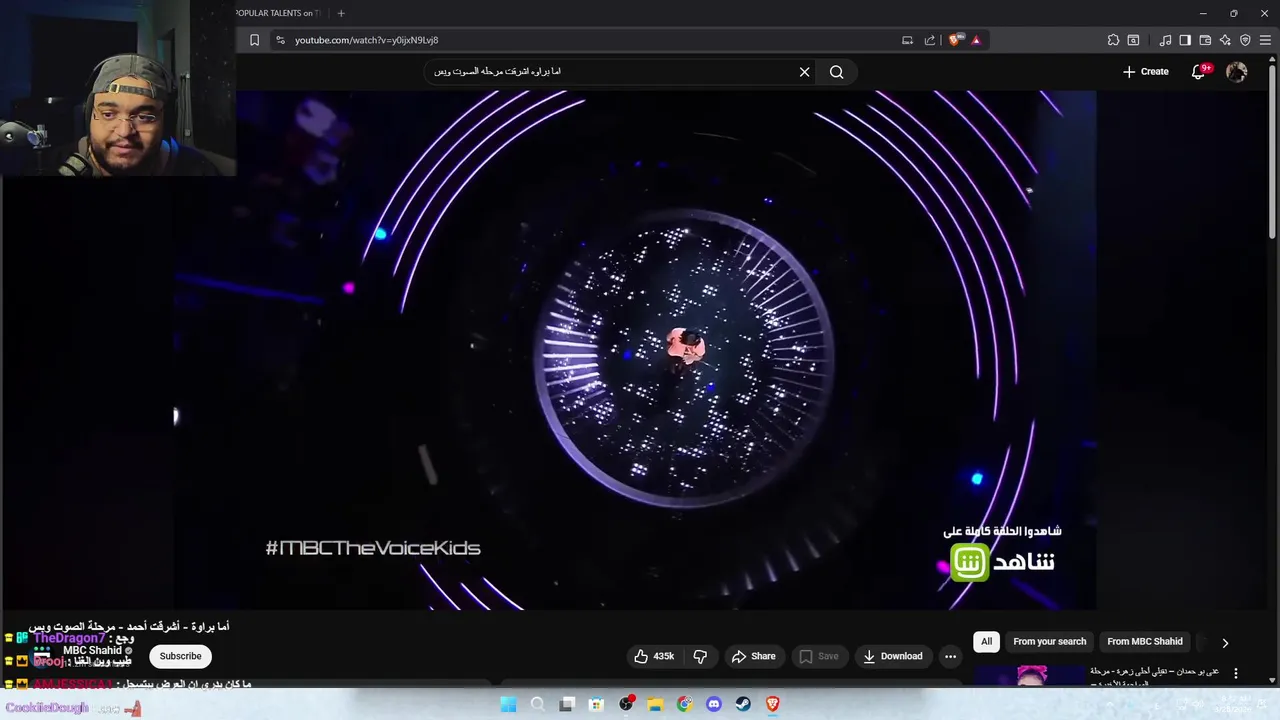Open Steam from the taskbar

pyautogui.click(x=743, y=704)
